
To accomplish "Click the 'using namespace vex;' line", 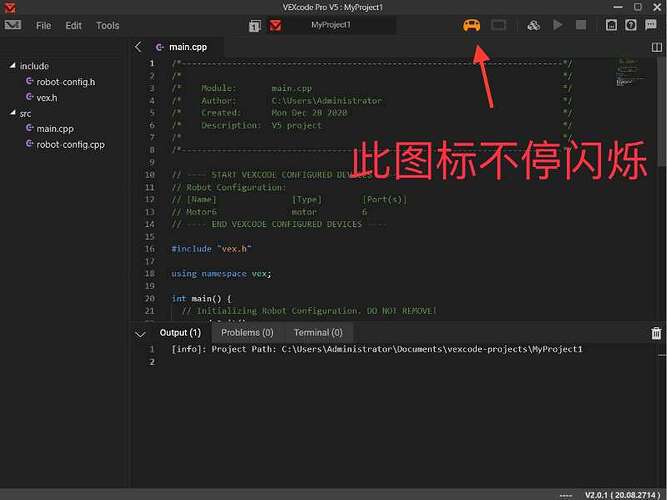I will pyautogui.click(x=221, y=274).
